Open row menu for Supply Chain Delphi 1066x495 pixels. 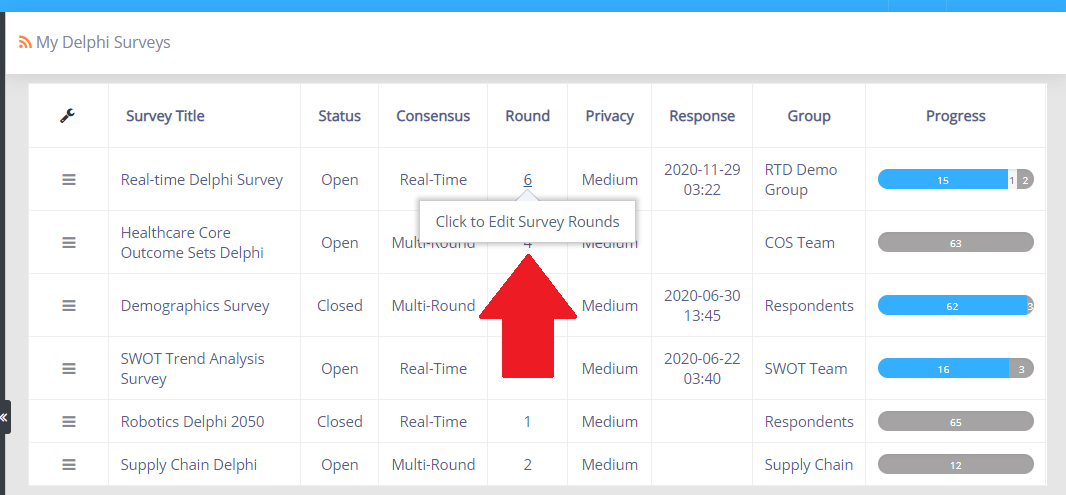pyautogui.click(x=69, y=465)
